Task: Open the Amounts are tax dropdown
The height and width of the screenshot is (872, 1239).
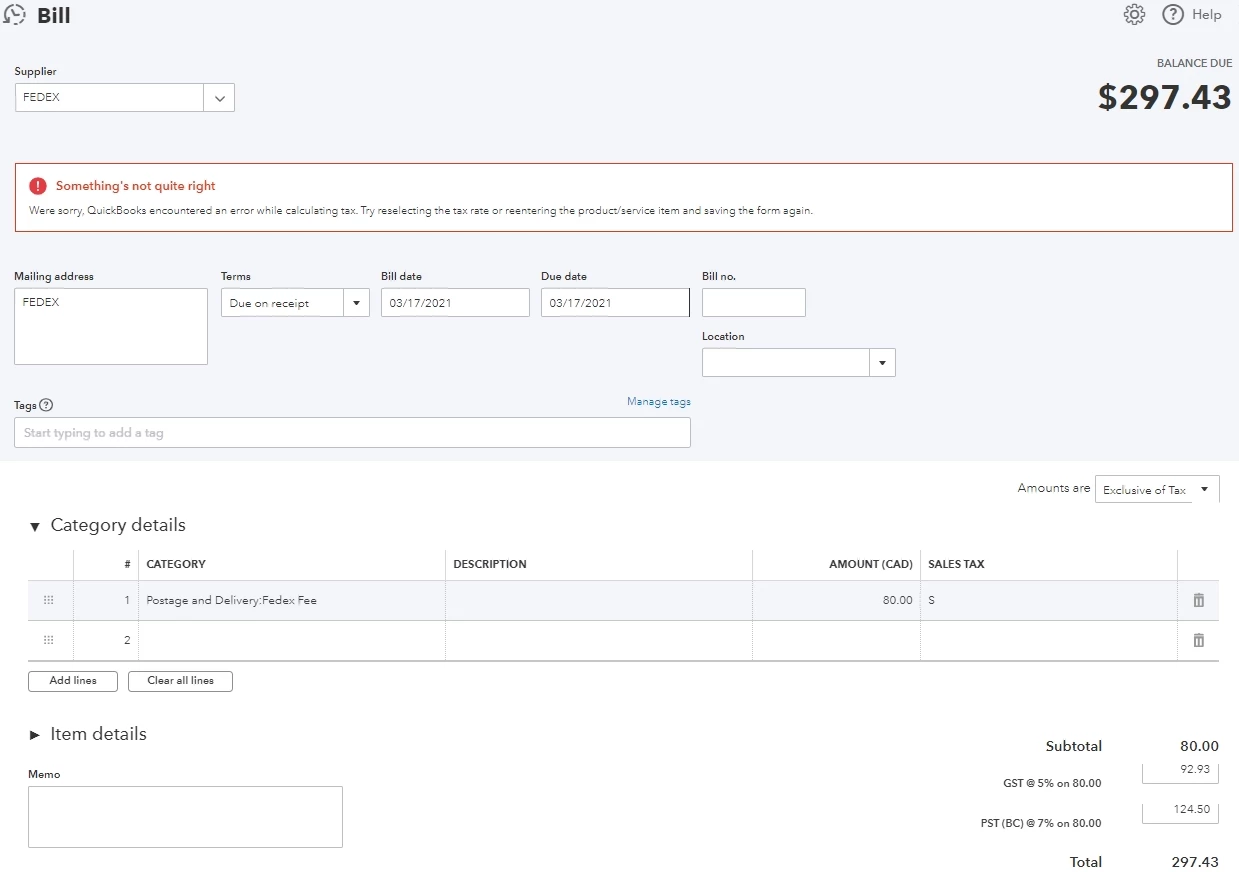Action: pos(1157,489)
